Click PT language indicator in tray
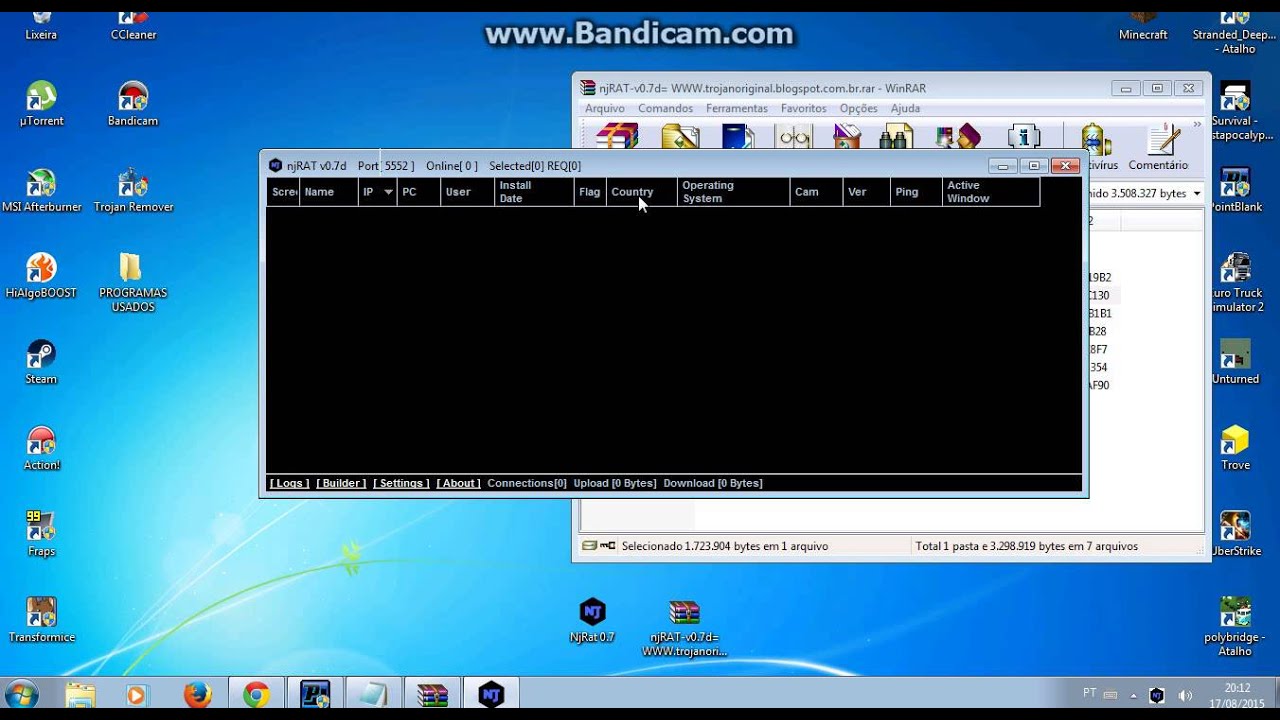1280x720 pixels. [1089, 693]
